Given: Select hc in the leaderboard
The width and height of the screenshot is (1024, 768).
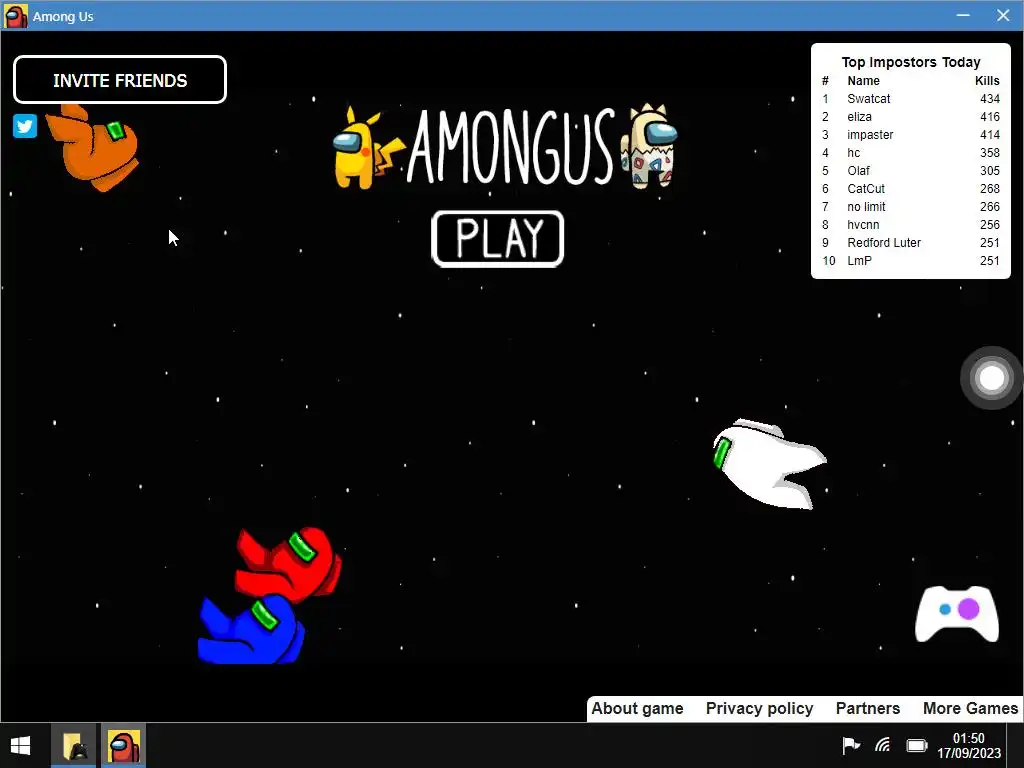Looking at the screenshot, I should click(854, 153).
